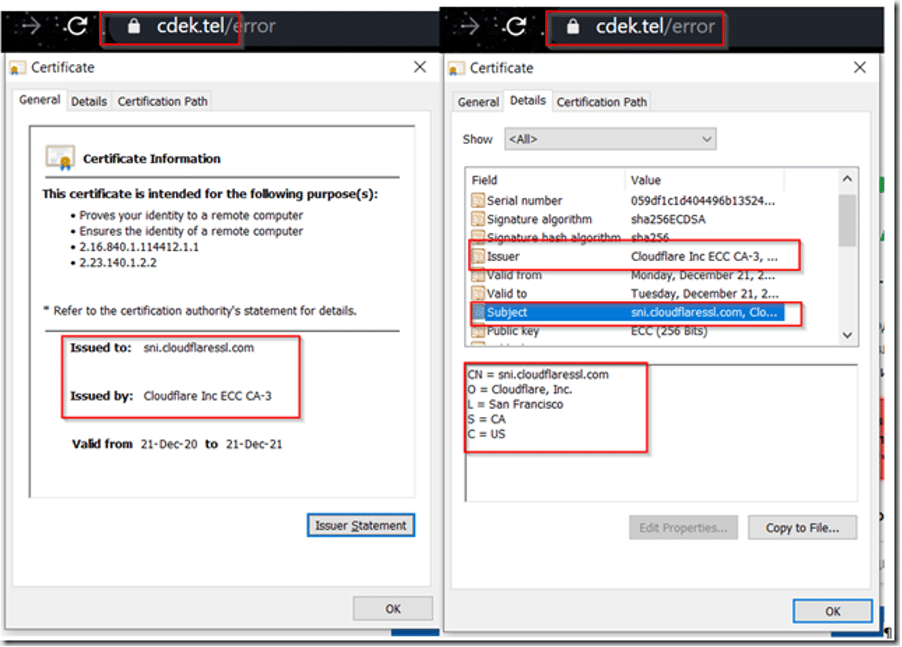This screenshot has width=902, height=647.
Task: Reload the page in the left browser bar
Action: point(77,26)
